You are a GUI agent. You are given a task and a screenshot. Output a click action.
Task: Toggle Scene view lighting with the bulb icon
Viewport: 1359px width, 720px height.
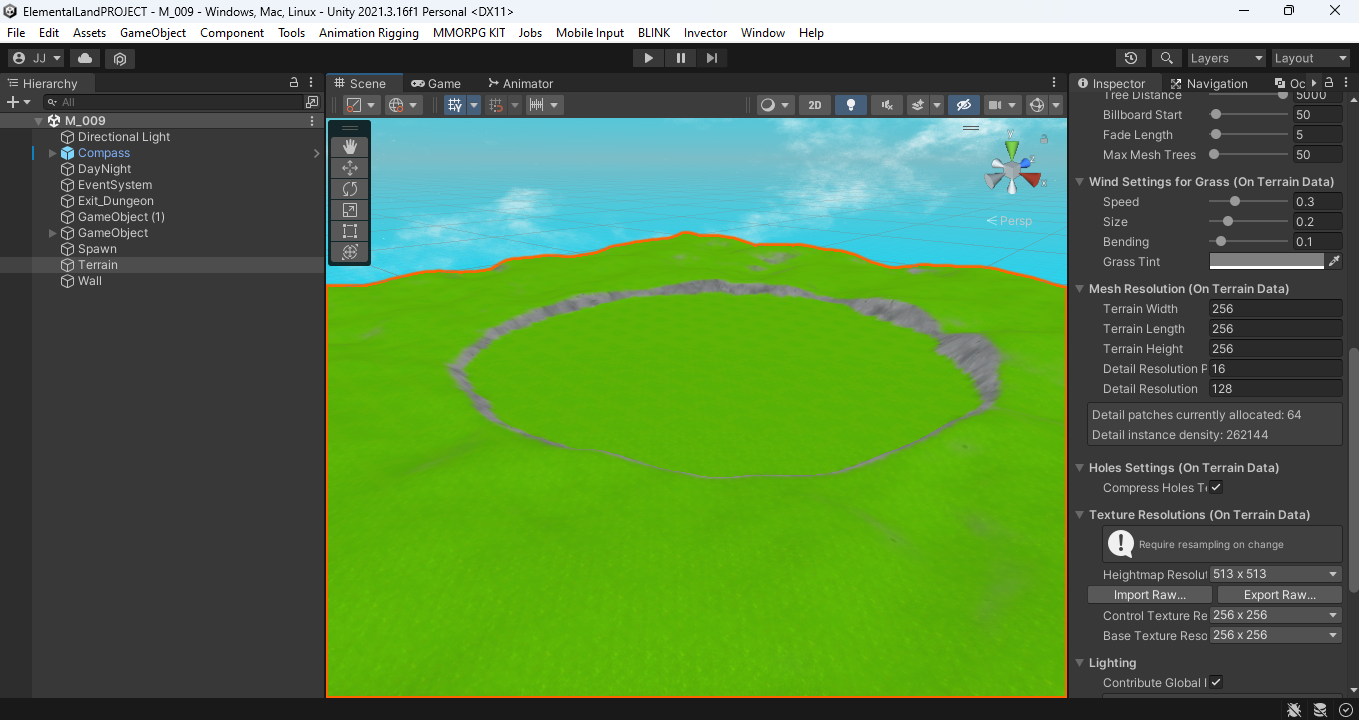(850, 104)
